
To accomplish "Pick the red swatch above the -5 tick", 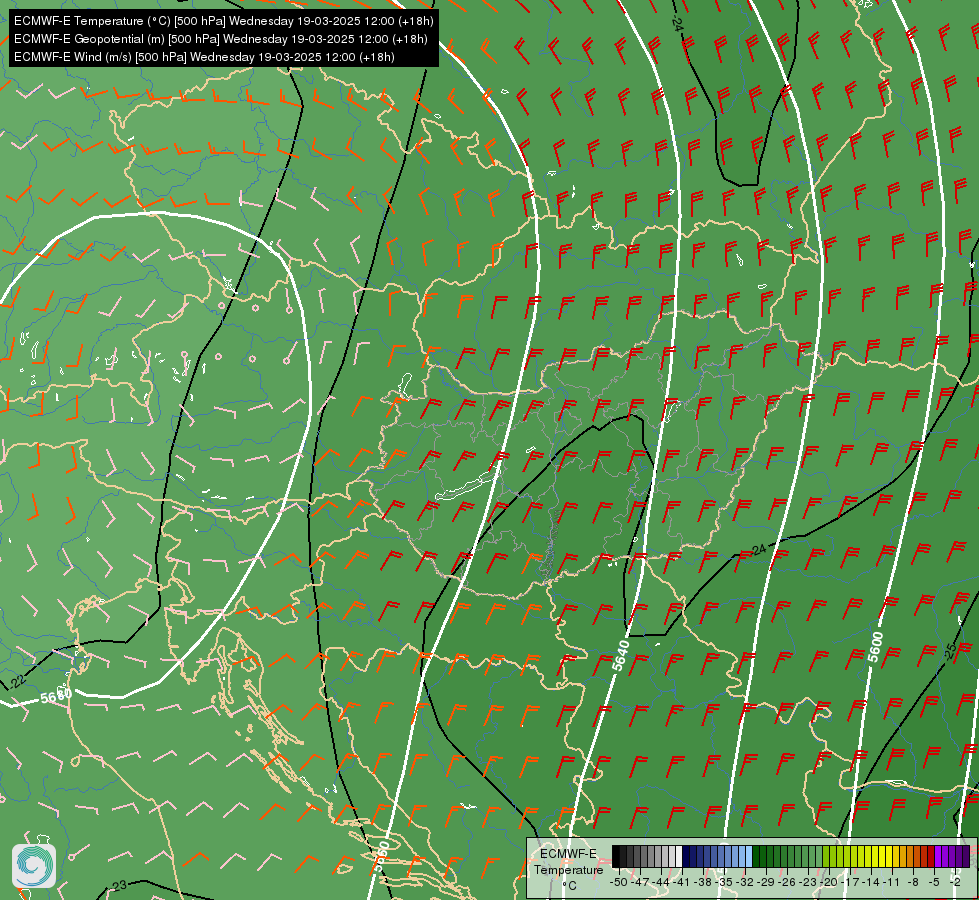I will [x=931, y=856].
